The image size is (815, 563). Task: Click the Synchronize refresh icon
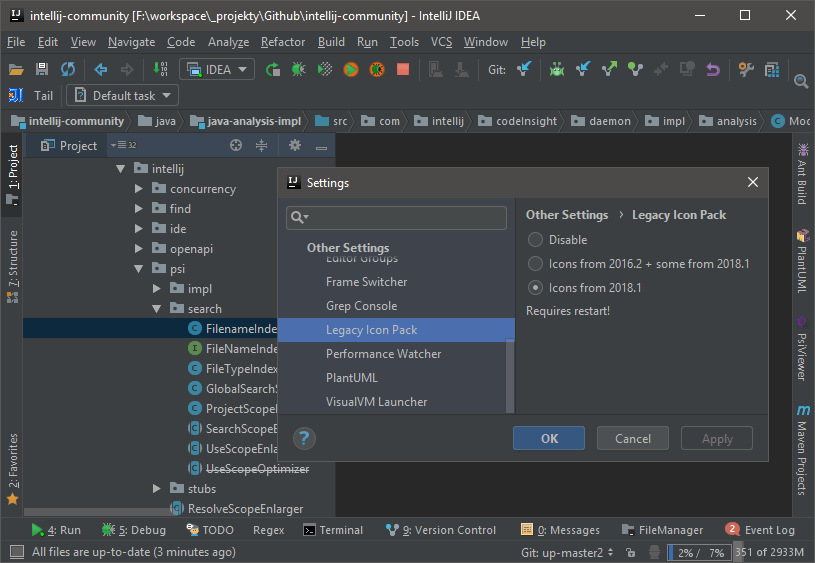pos(68,69)
